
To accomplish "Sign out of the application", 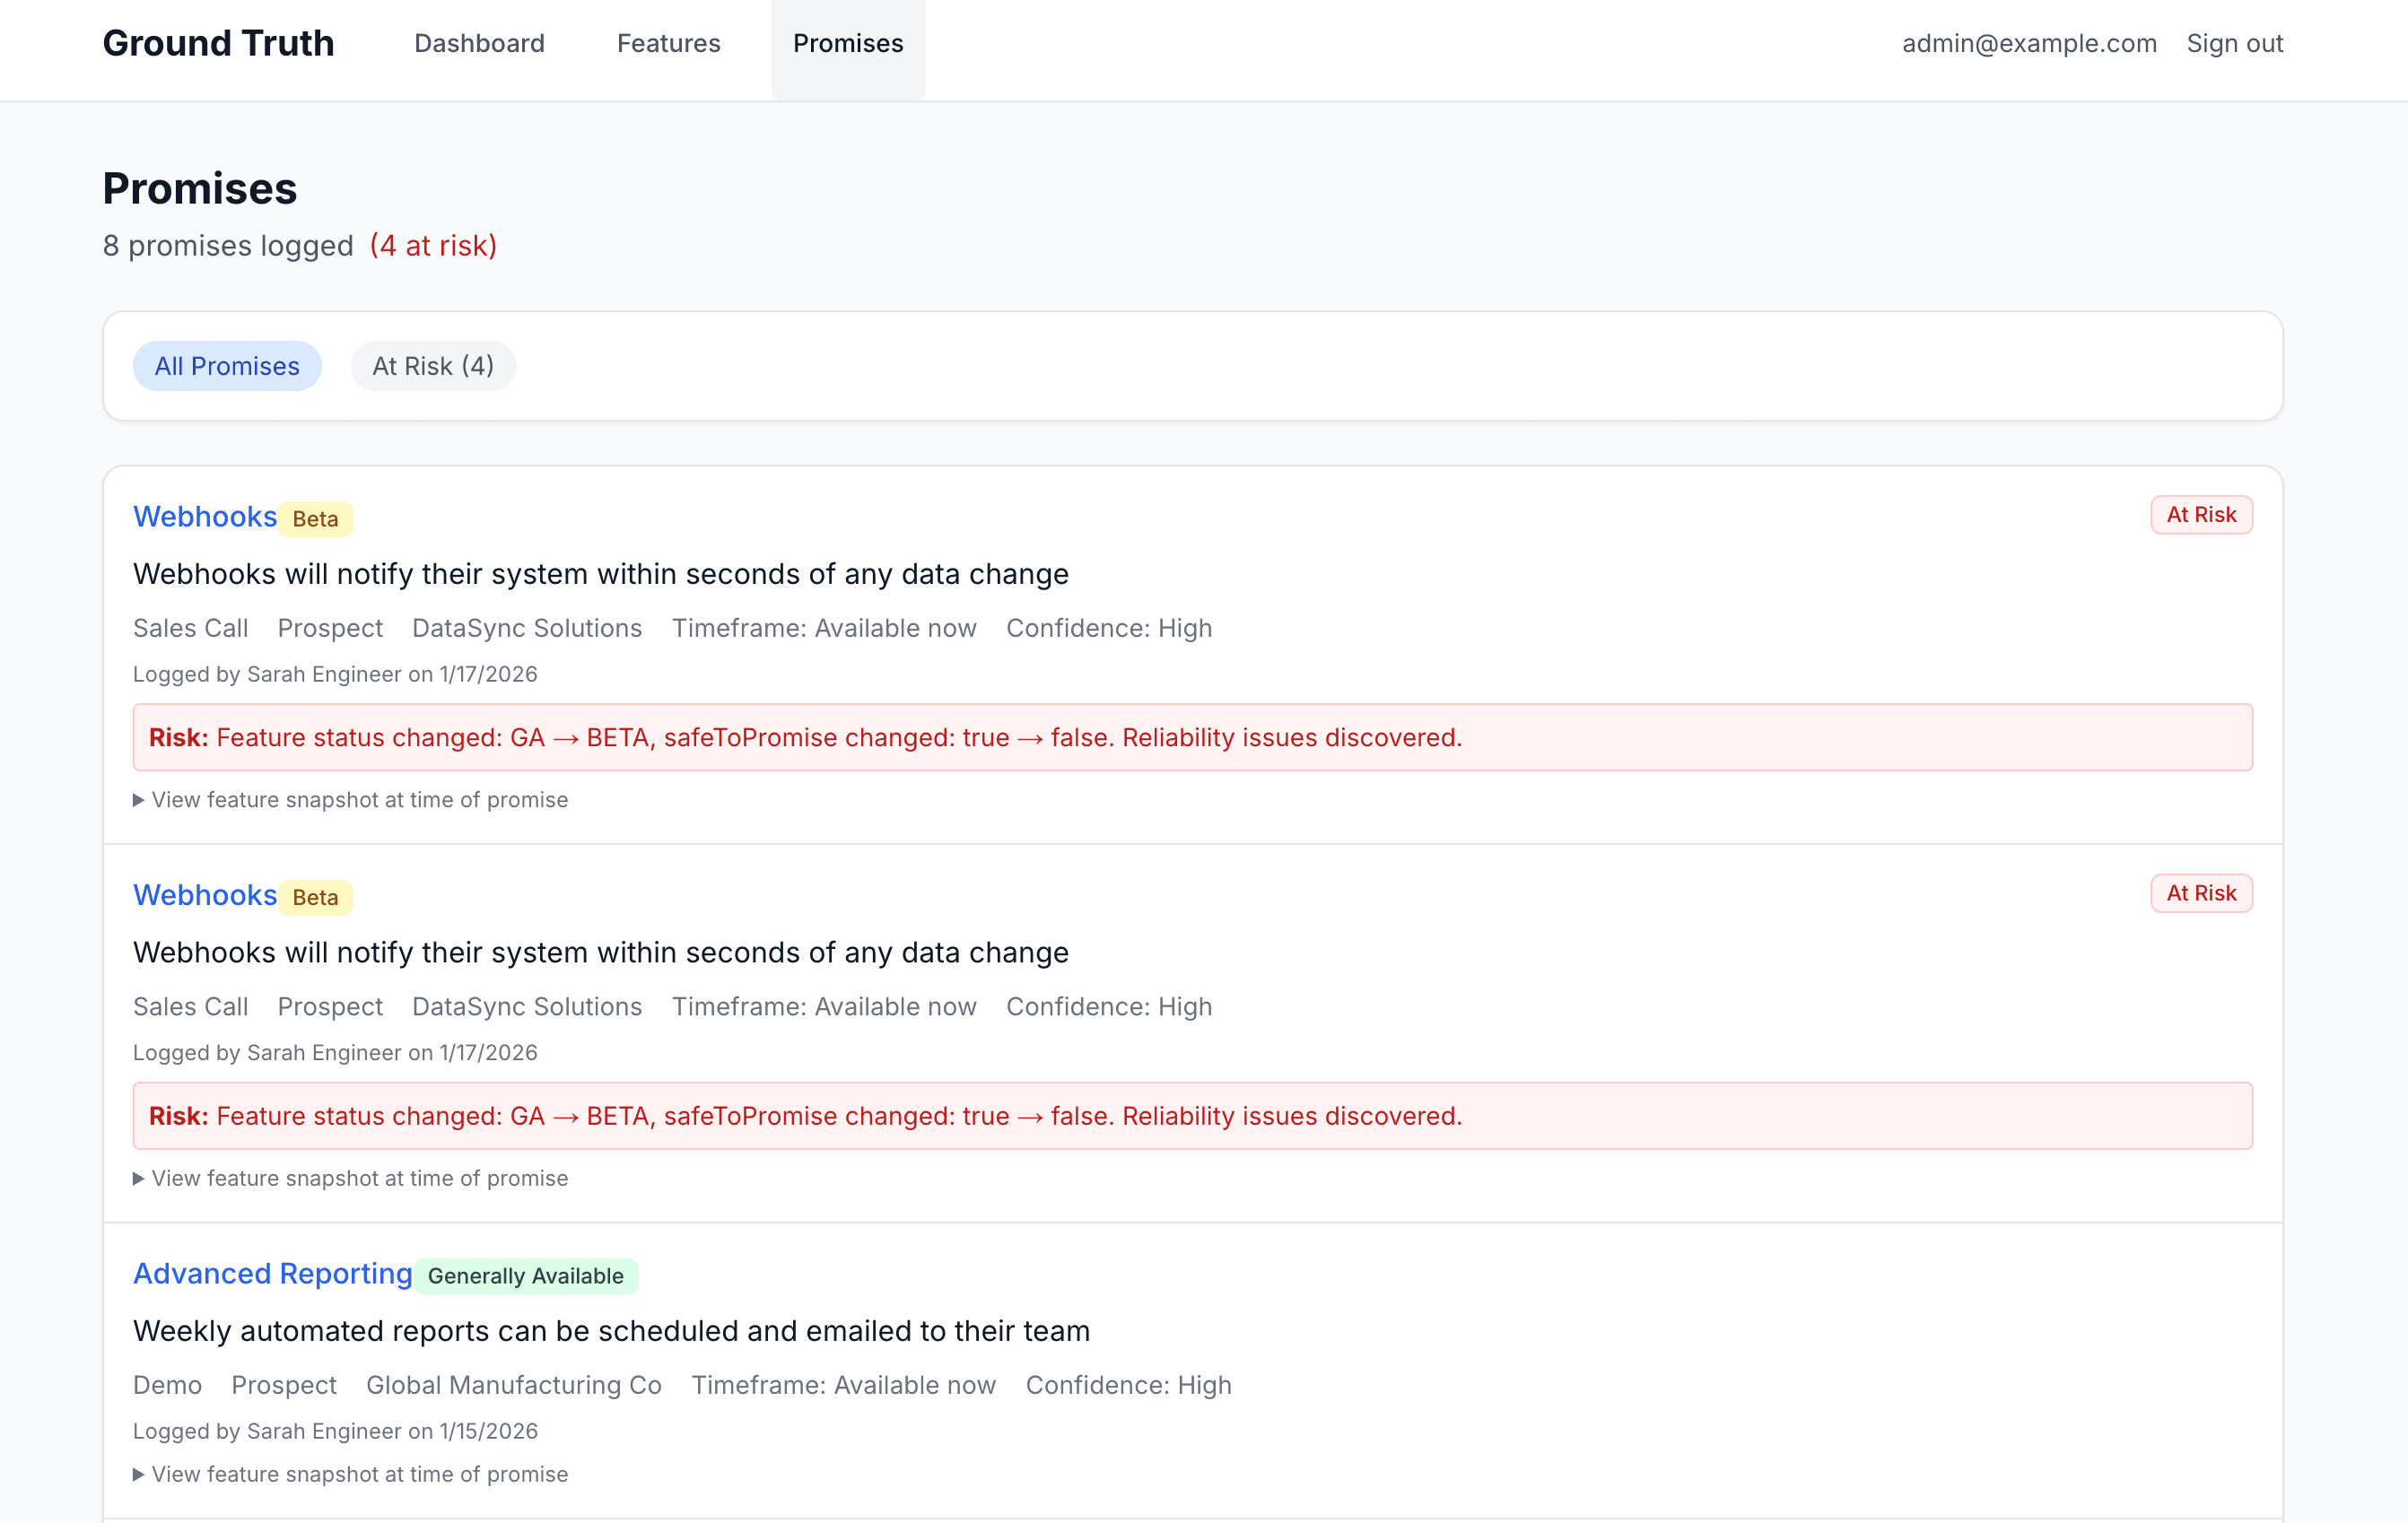I will pyautogui.click(x=2234, y=44).
